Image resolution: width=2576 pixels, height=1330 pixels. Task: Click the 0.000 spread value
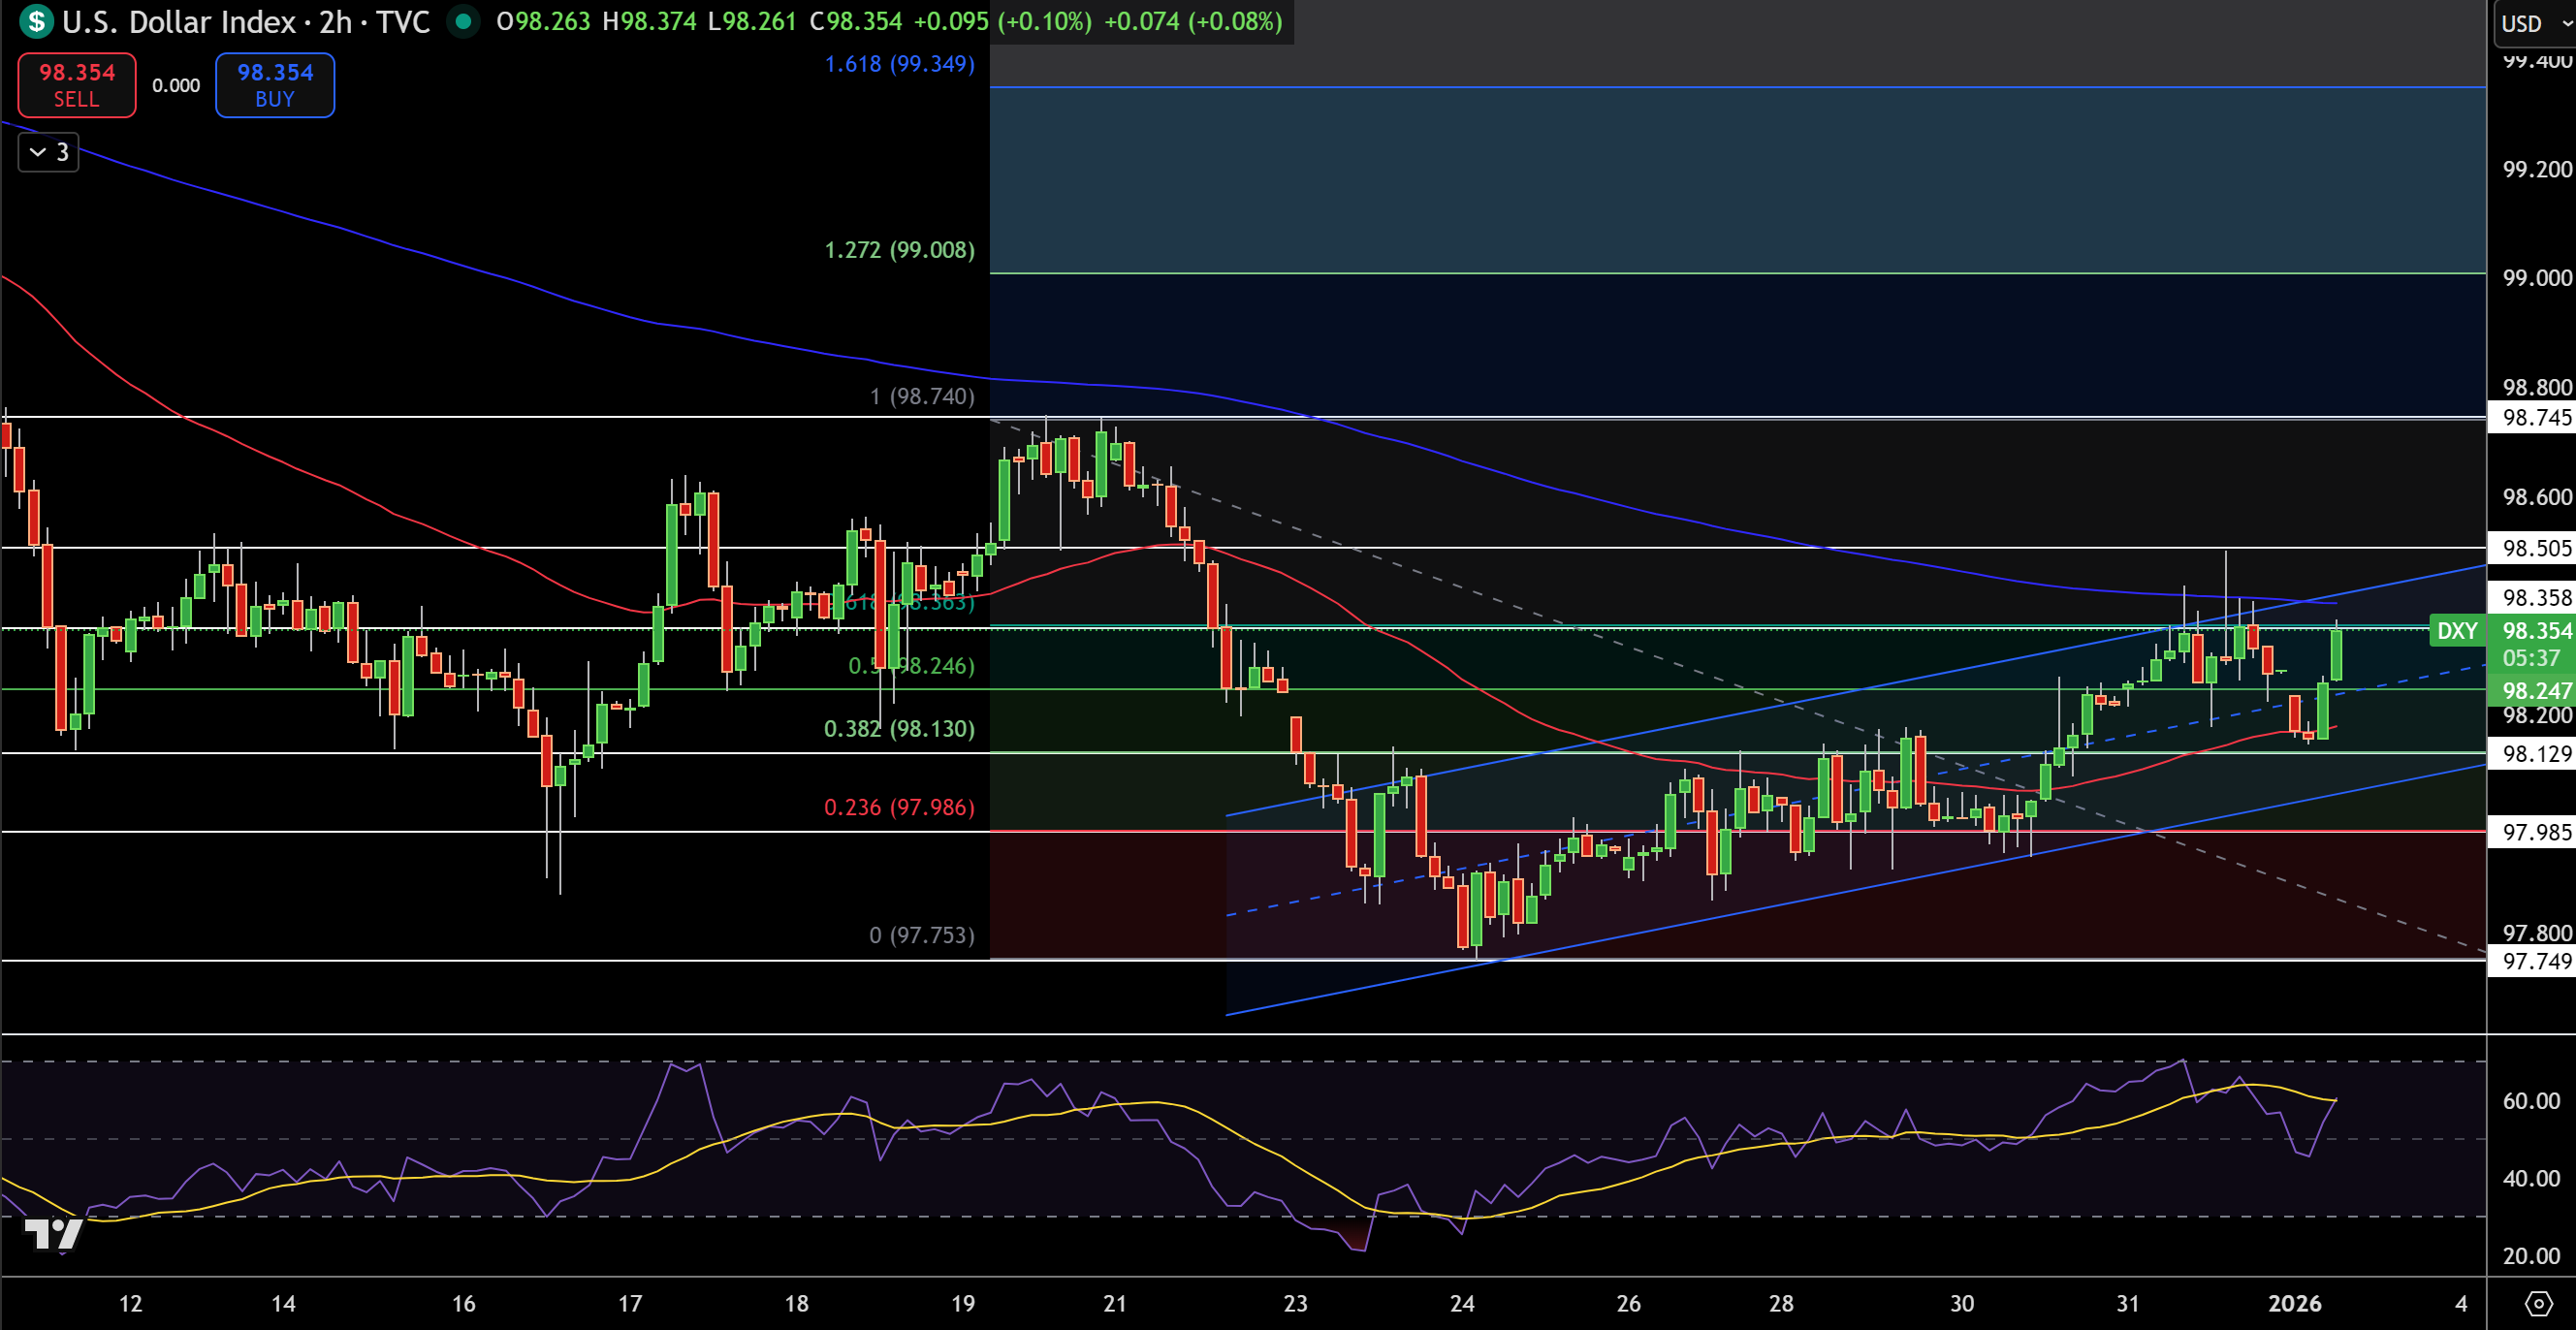tap(176, 86)
